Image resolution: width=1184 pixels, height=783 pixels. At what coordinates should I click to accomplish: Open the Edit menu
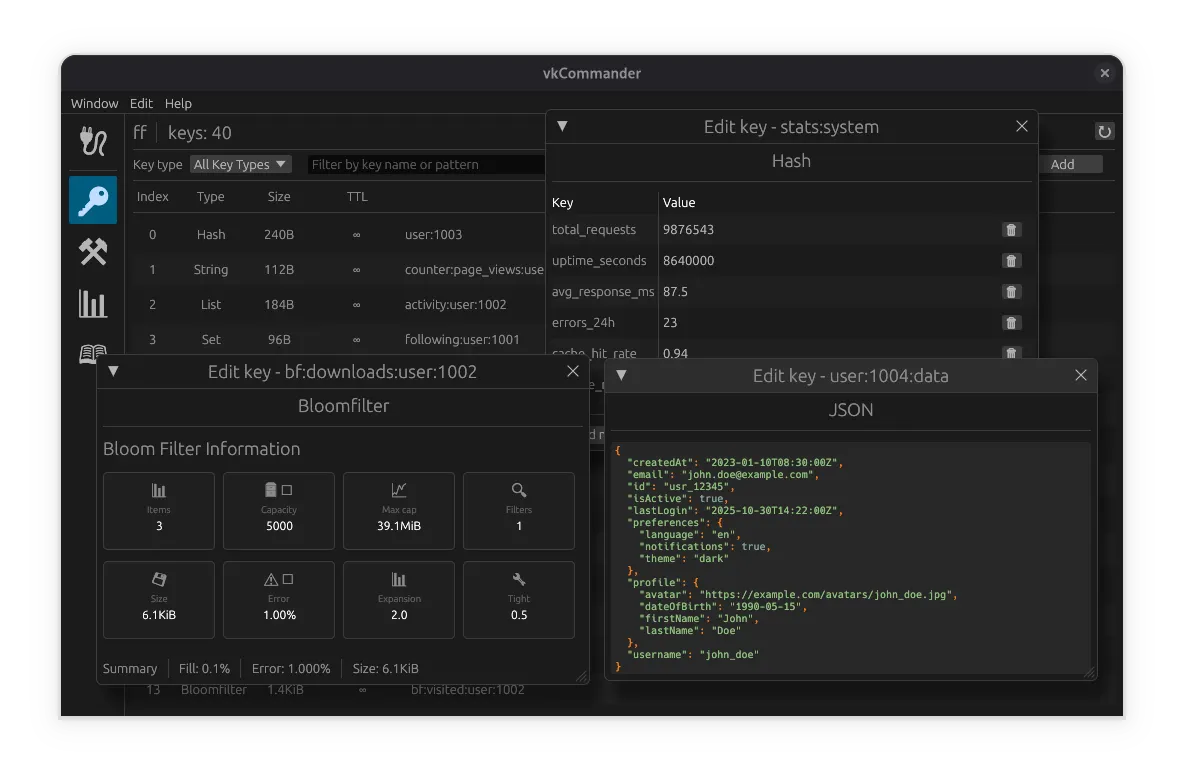coord(141,103)
